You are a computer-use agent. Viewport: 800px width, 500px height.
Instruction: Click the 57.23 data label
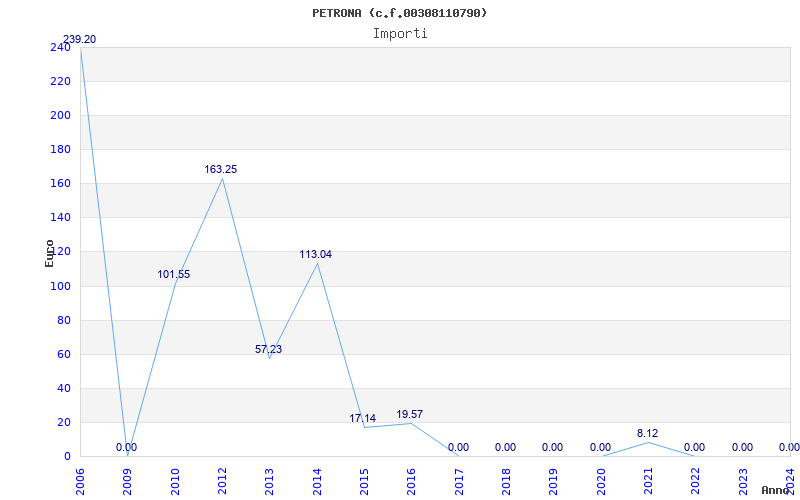coord(268,349)
